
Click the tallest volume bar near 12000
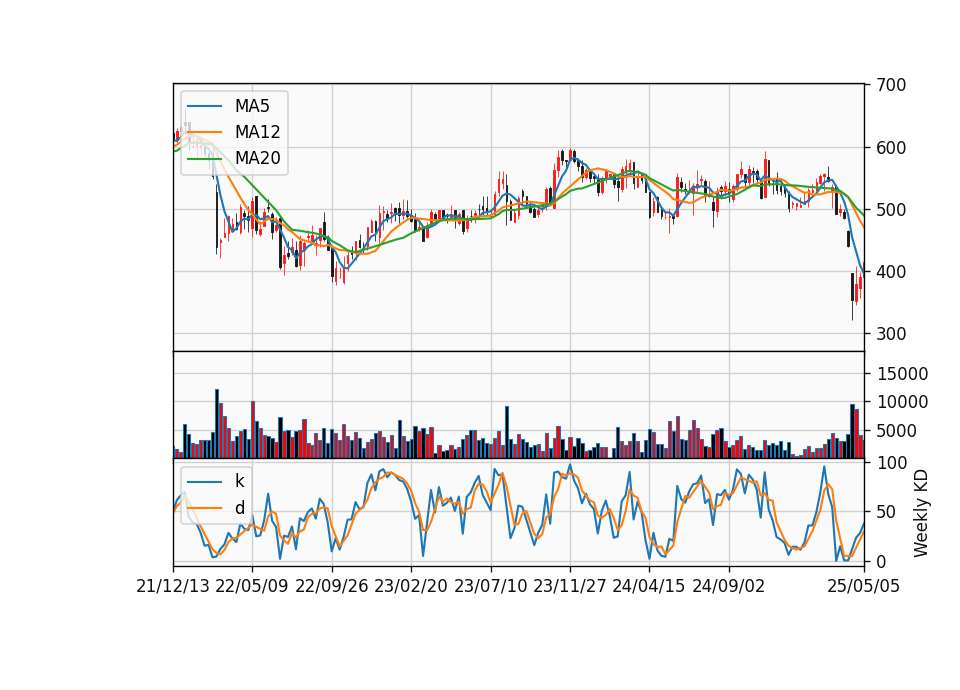tap(217, 424)
